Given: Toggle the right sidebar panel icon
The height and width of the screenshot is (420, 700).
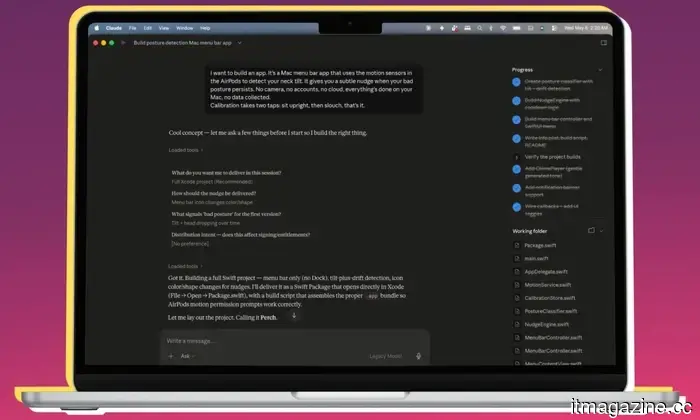Looking at the screenshot, I should [604, 43].
